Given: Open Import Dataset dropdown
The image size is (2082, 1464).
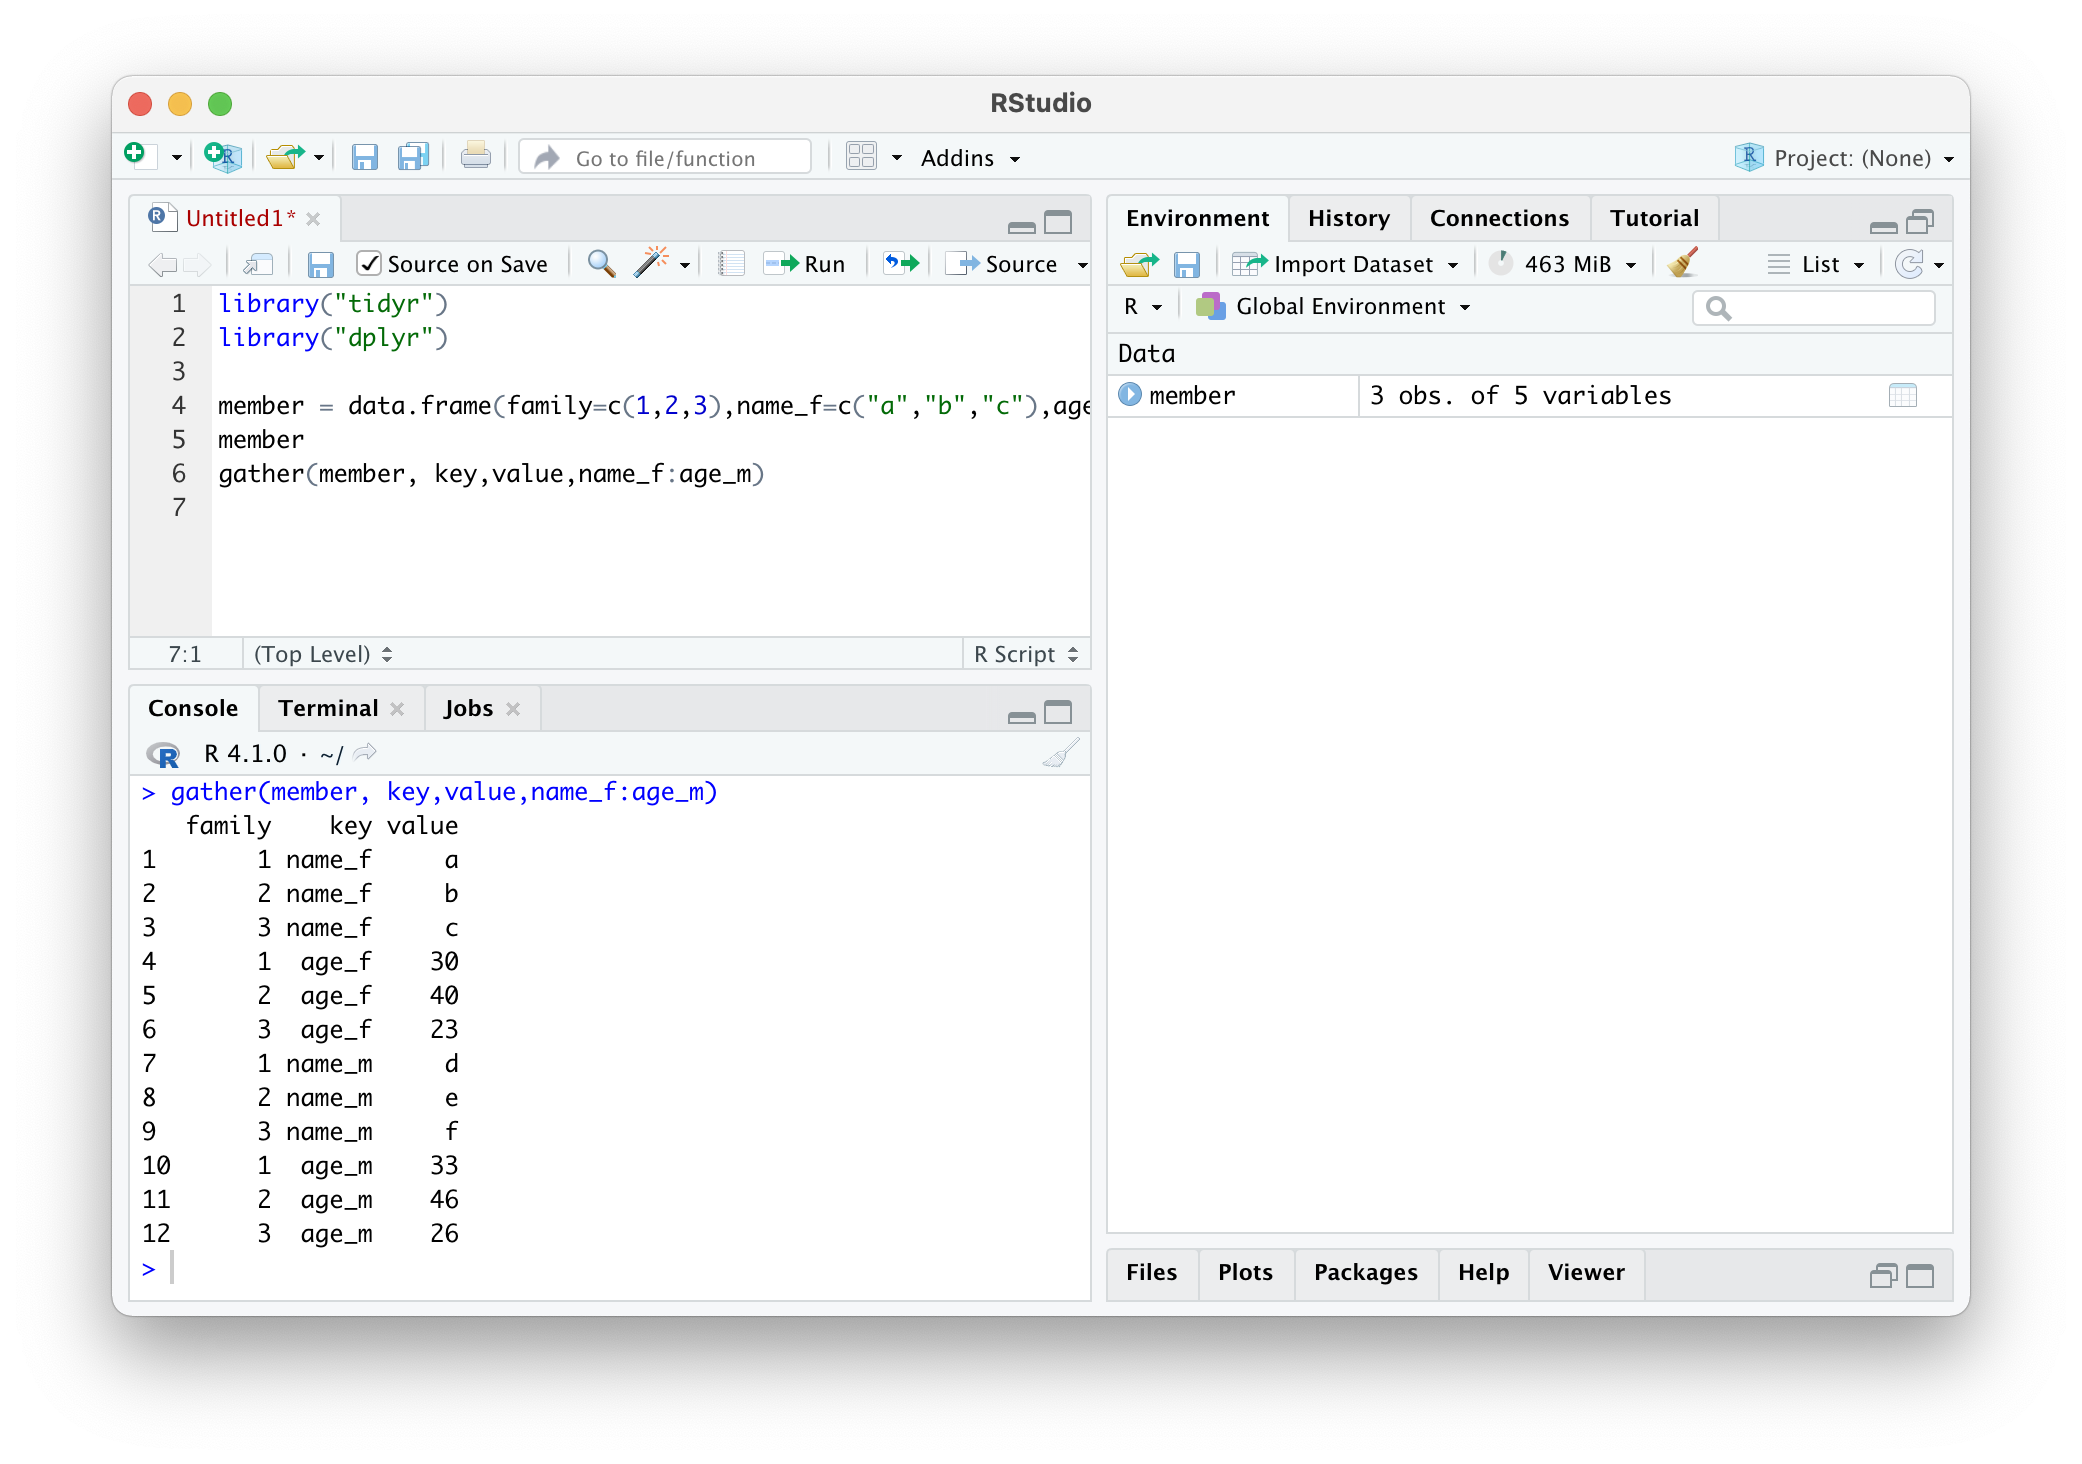Looking at the screenshot, I should click(x=1346, y=264).
